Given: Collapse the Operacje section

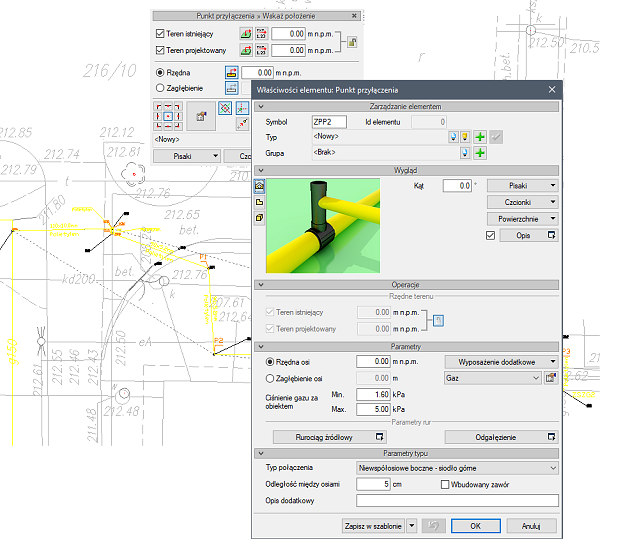Looking at the screenshot, I should [x=261, y=285].
